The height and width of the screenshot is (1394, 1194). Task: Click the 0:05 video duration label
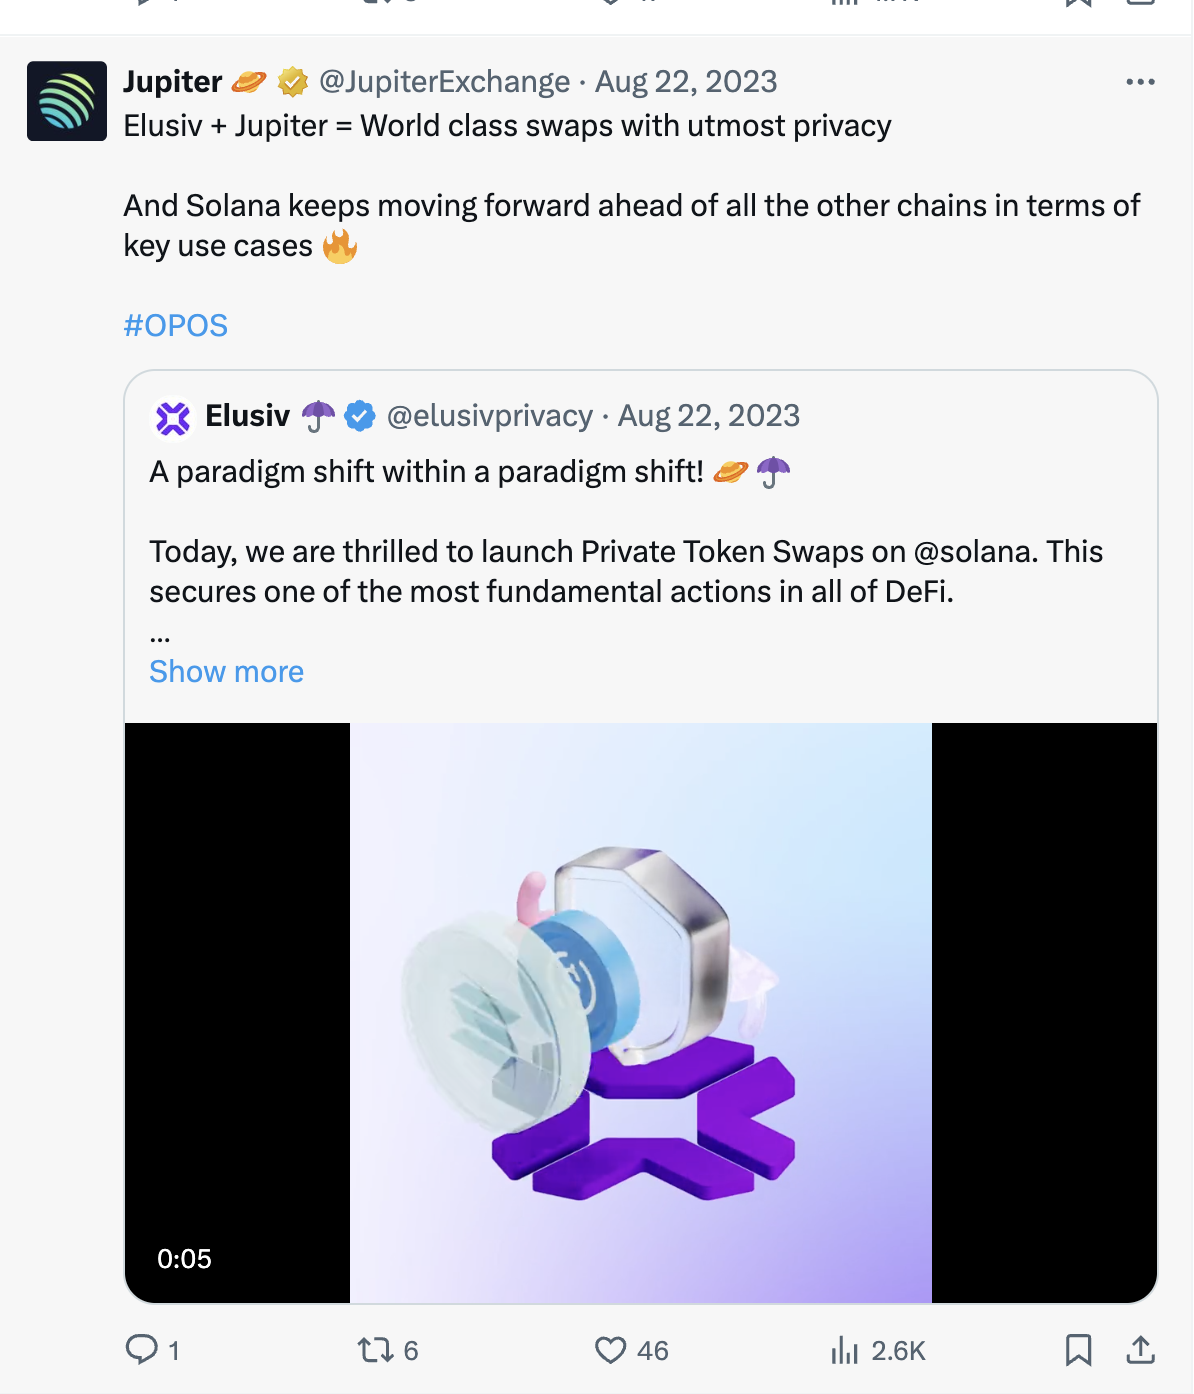tap(184, 1258)
